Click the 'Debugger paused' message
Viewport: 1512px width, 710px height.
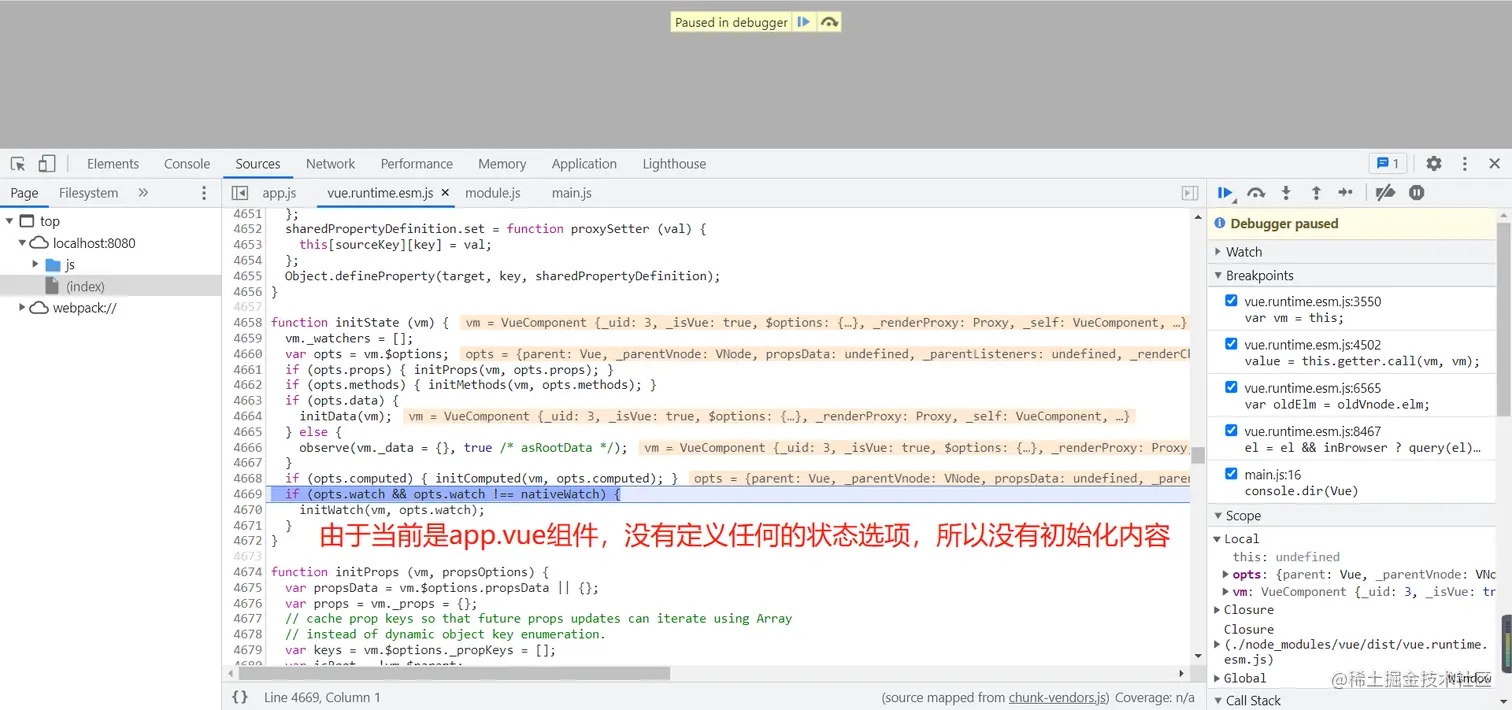1284,224
